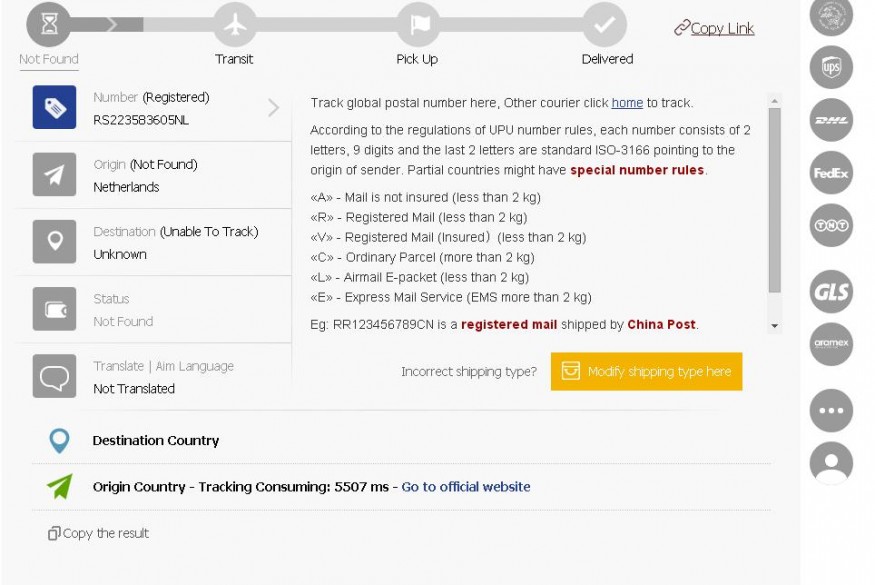
Task: Open the user account profile icon
Action: tap(831, 463)
